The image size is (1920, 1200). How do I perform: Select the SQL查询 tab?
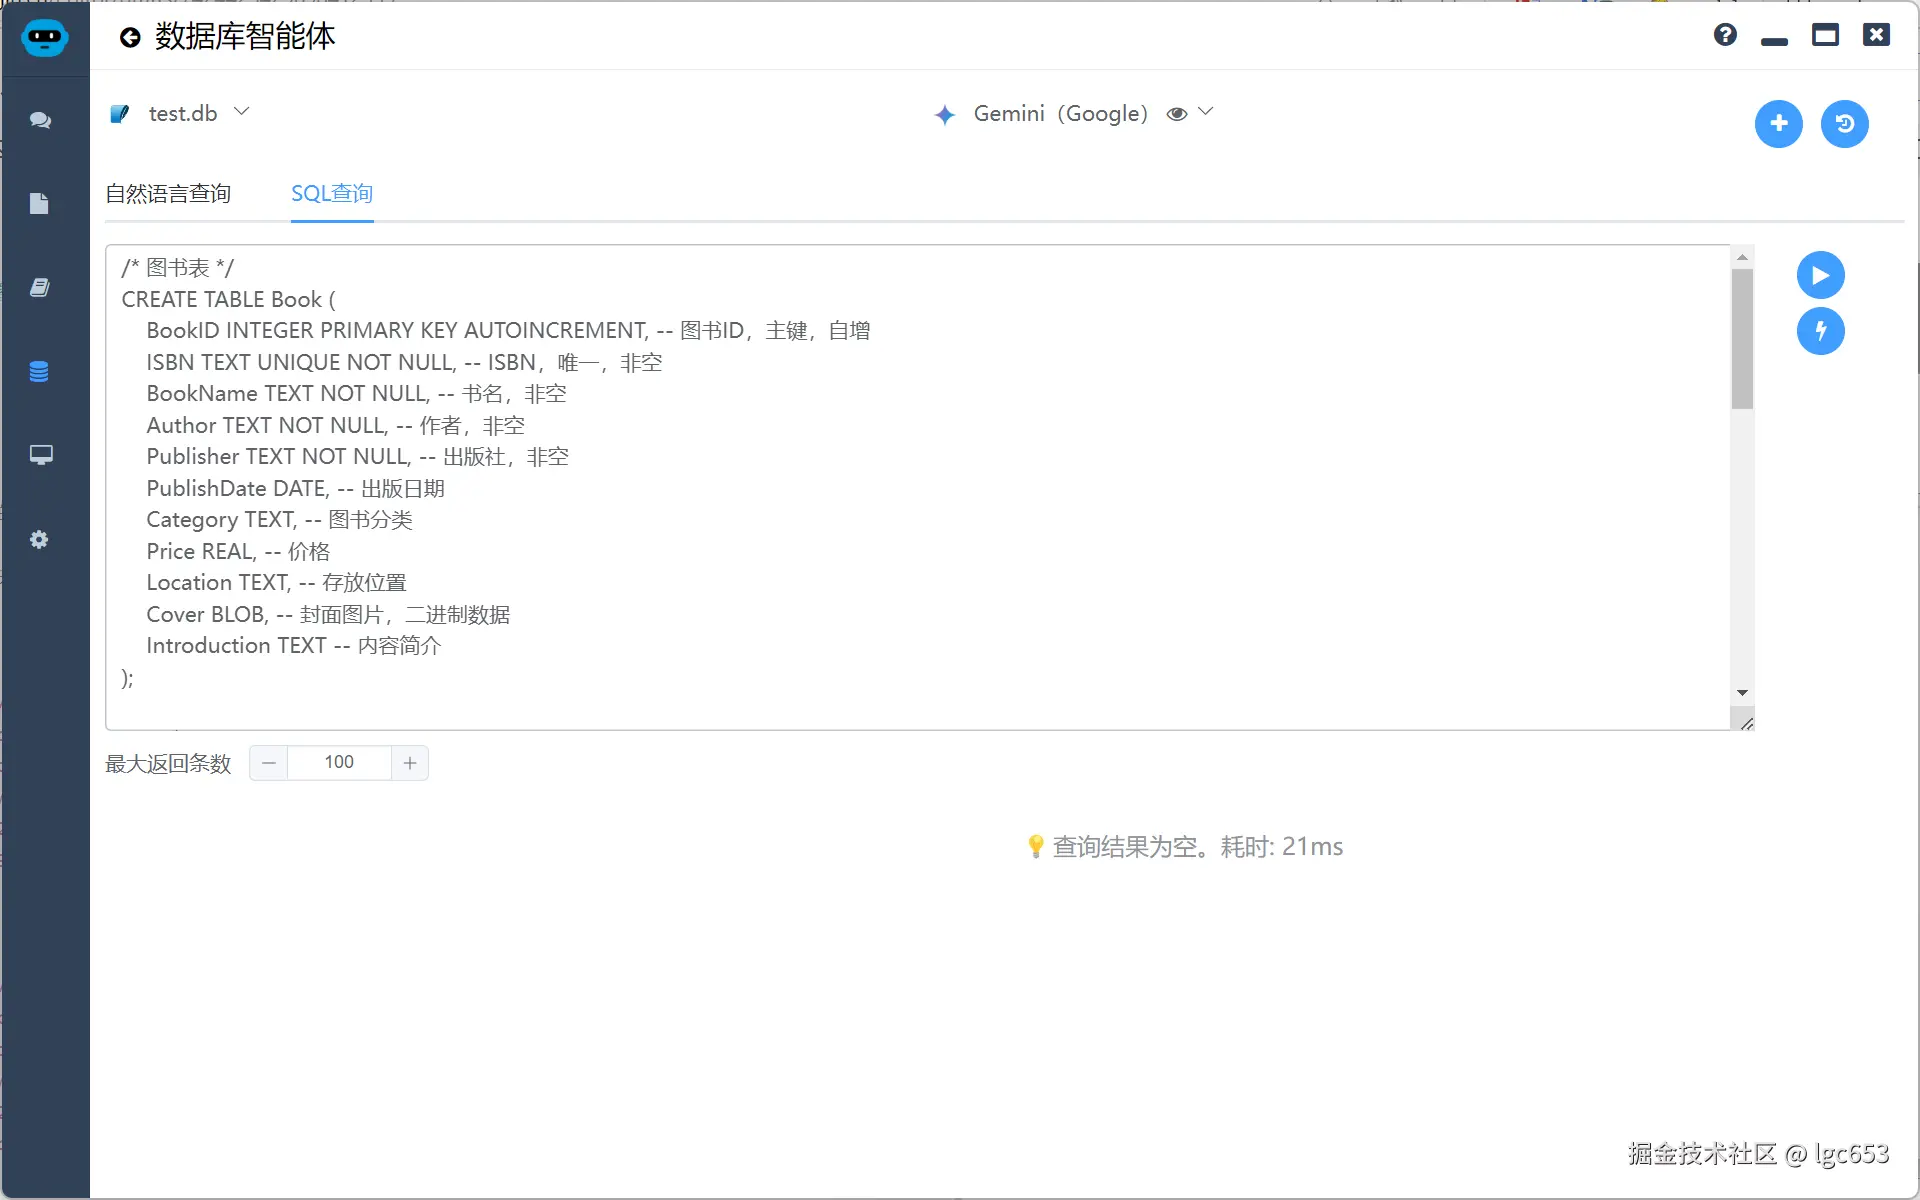click(332, 194)
